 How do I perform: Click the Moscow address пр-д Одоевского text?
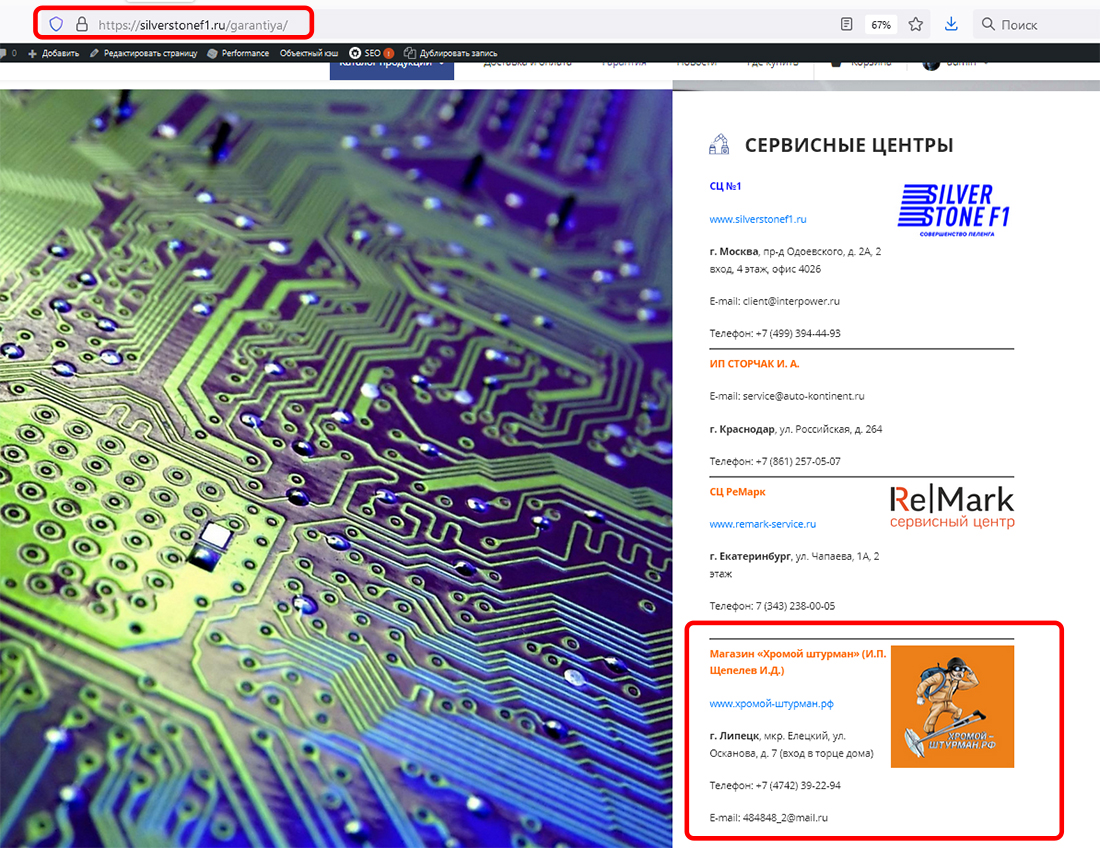[795, 260]
